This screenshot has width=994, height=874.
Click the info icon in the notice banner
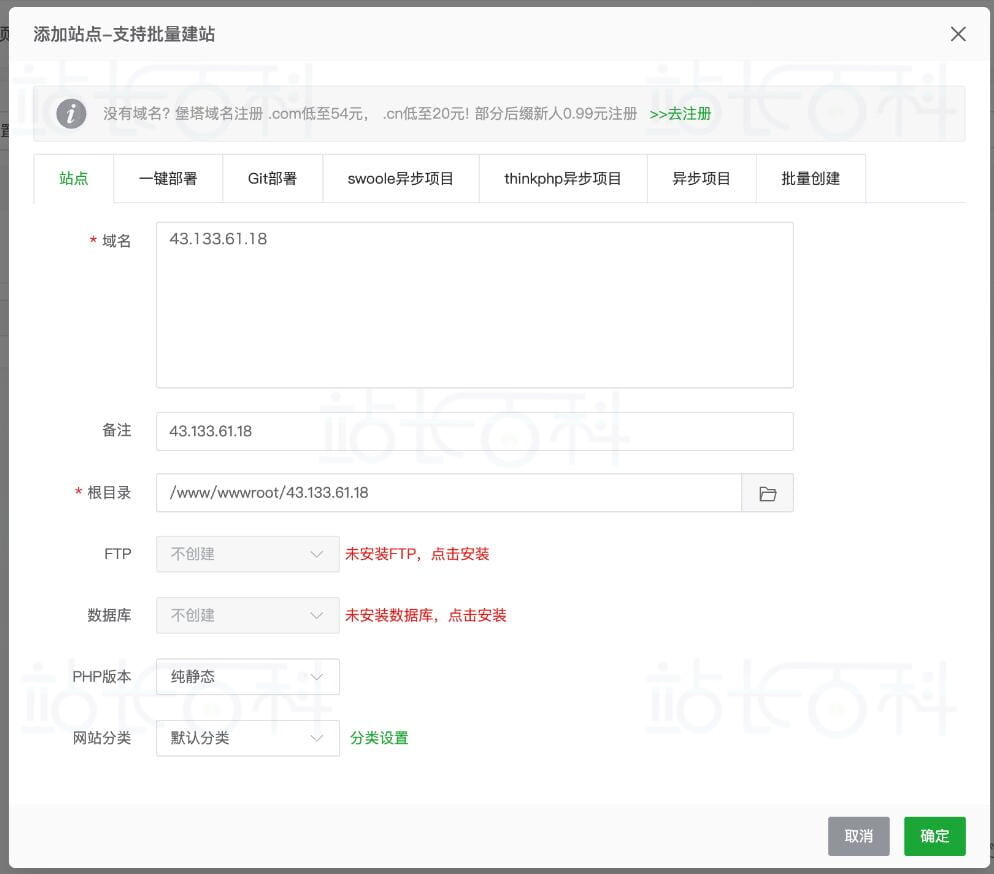tap(70, 114)
